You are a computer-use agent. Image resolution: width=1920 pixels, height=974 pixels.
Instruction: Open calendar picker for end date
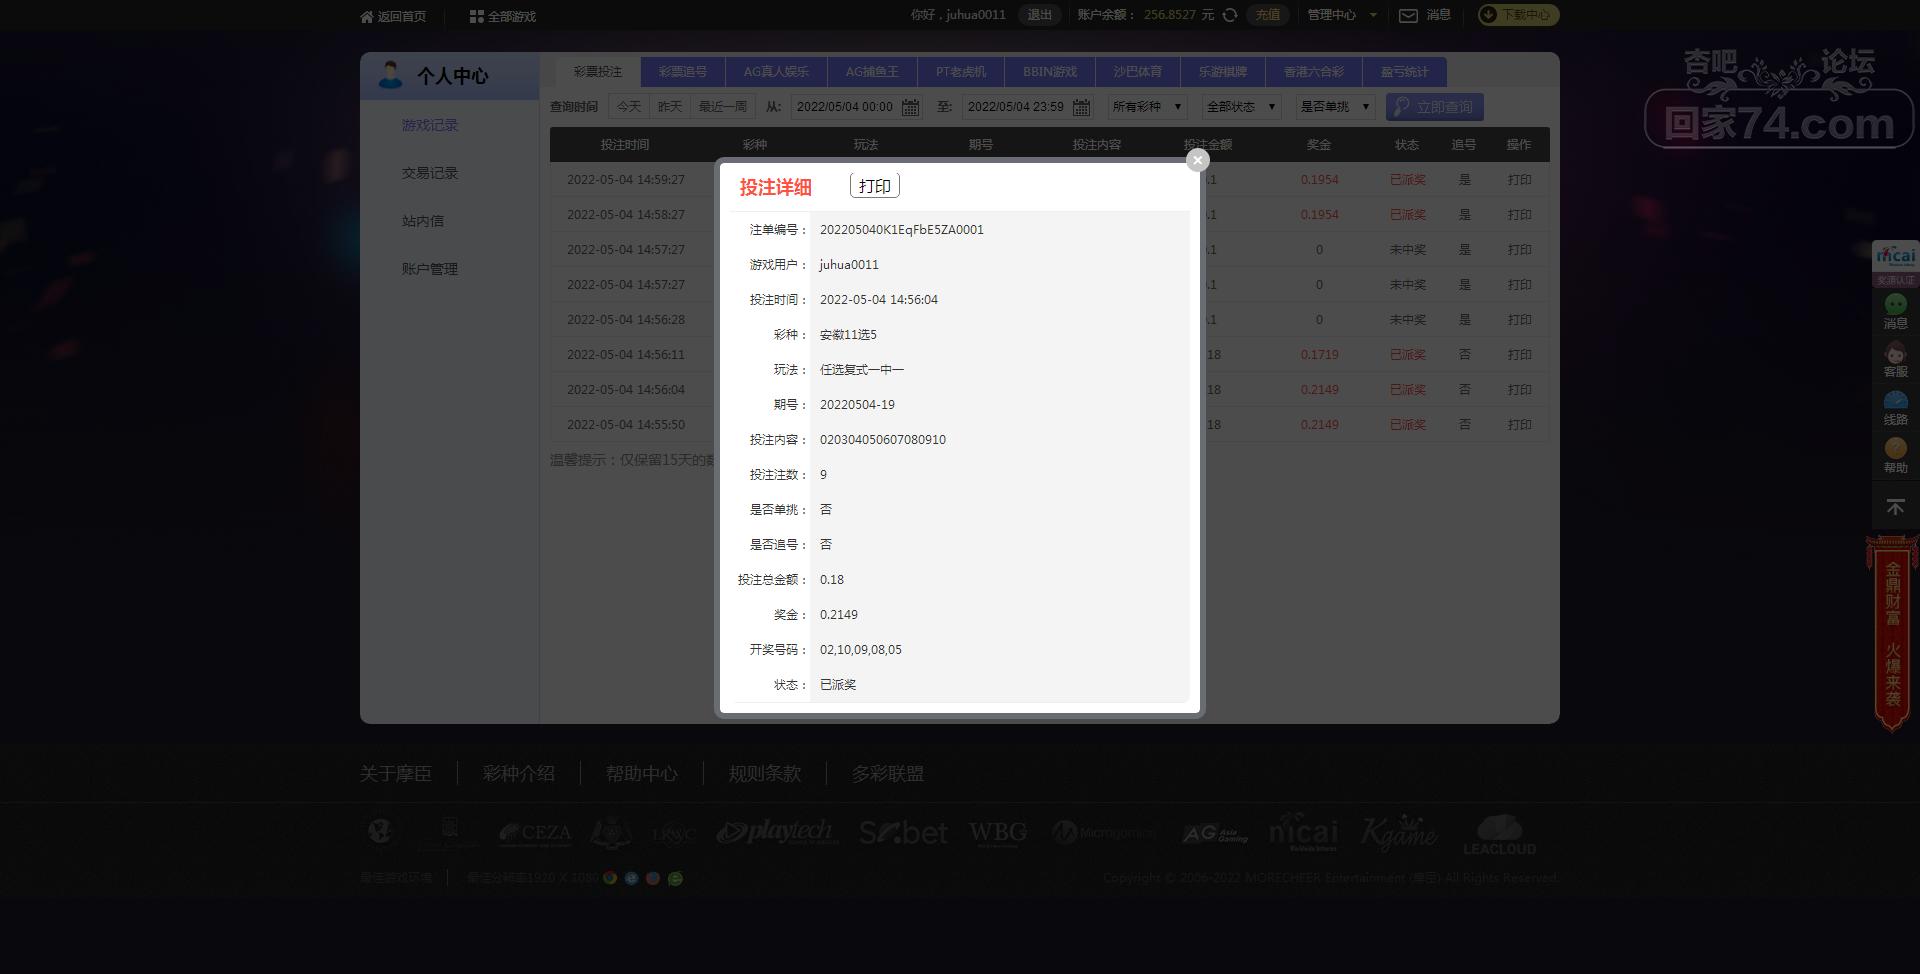pos(1081,107)
